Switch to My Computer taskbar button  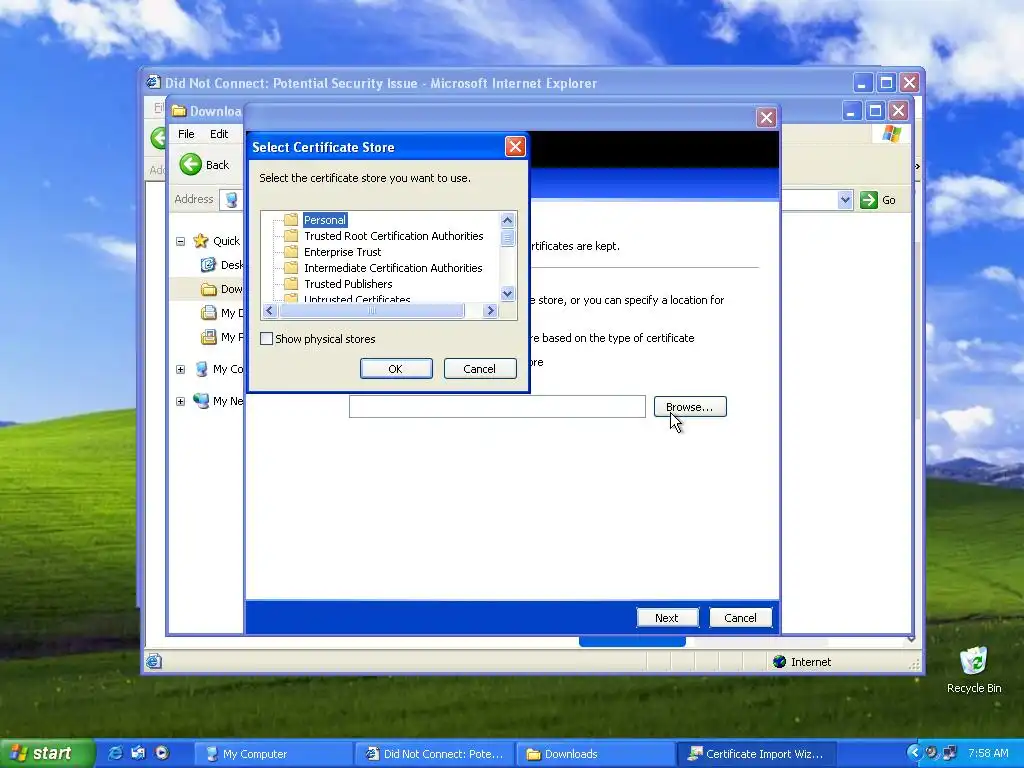(274, 754)
